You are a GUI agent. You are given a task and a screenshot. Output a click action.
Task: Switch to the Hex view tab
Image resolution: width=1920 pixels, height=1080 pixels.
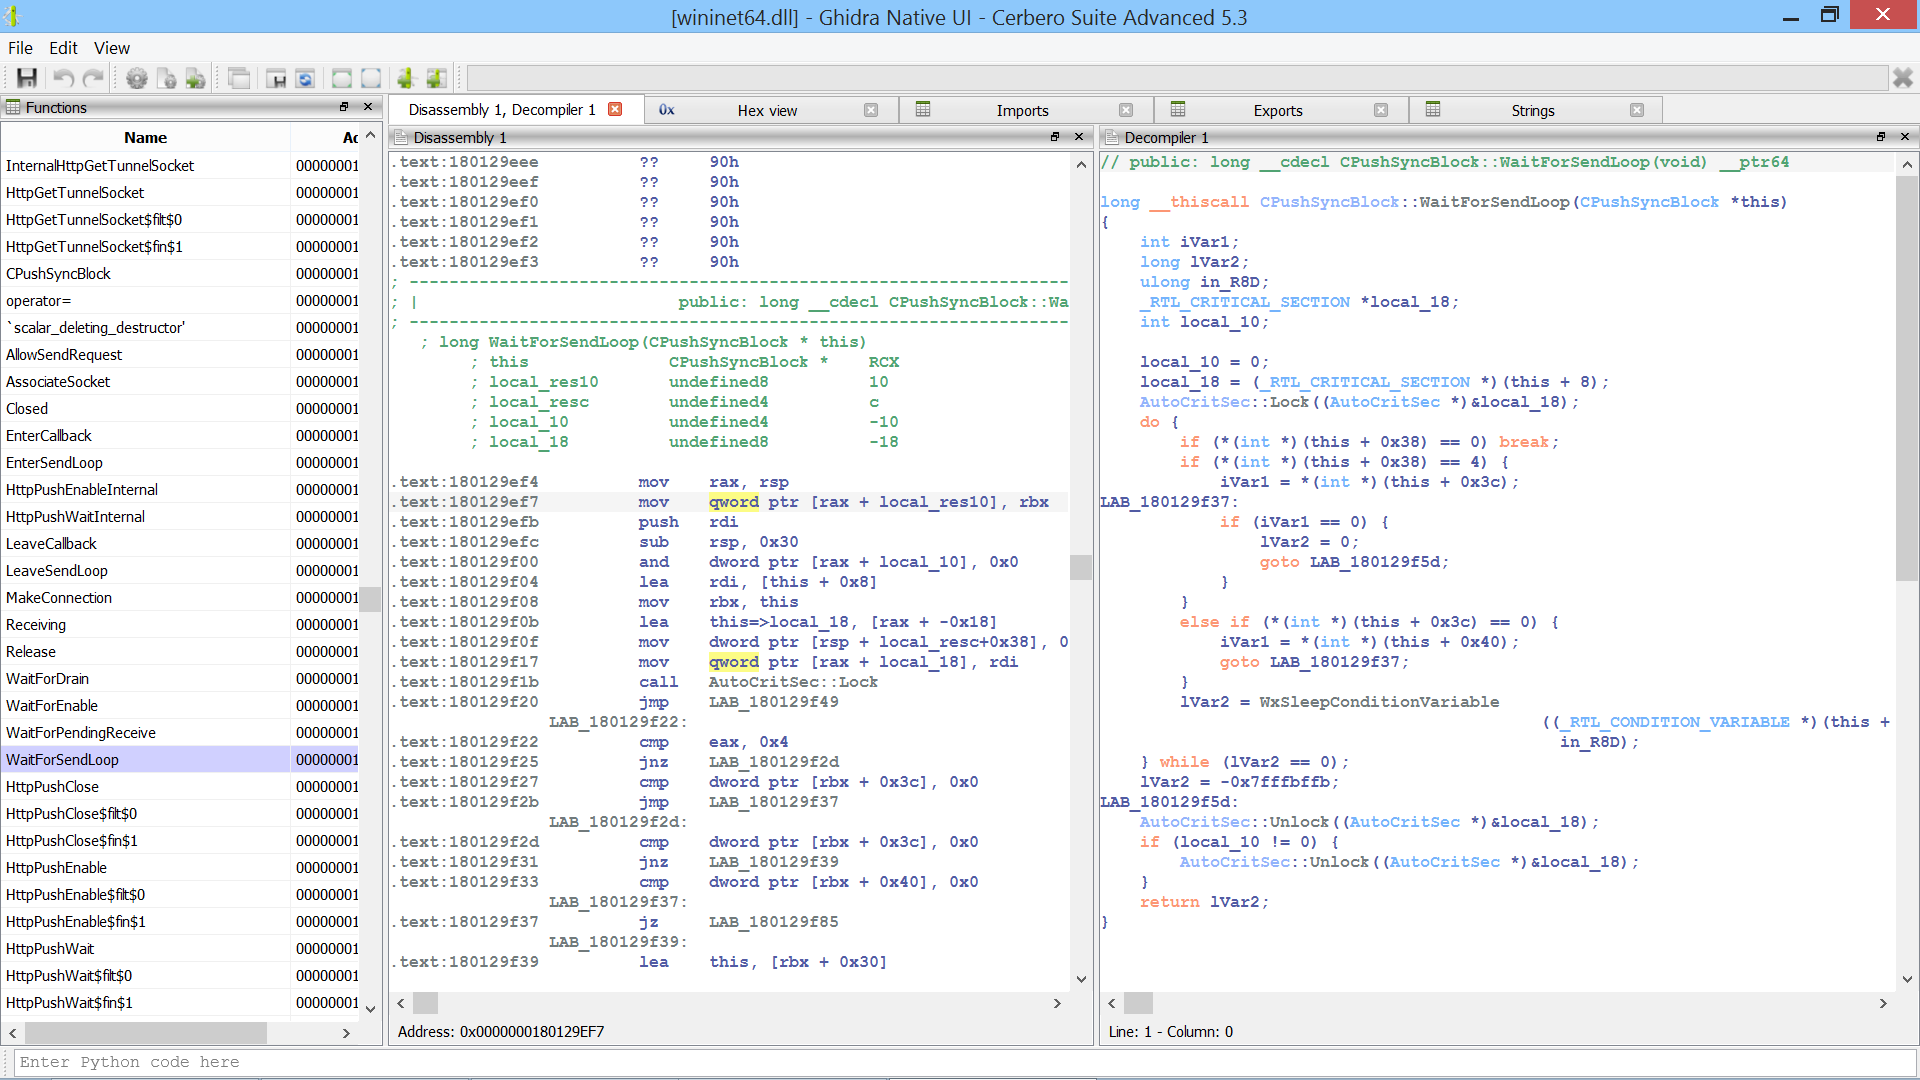click(767, 110)
